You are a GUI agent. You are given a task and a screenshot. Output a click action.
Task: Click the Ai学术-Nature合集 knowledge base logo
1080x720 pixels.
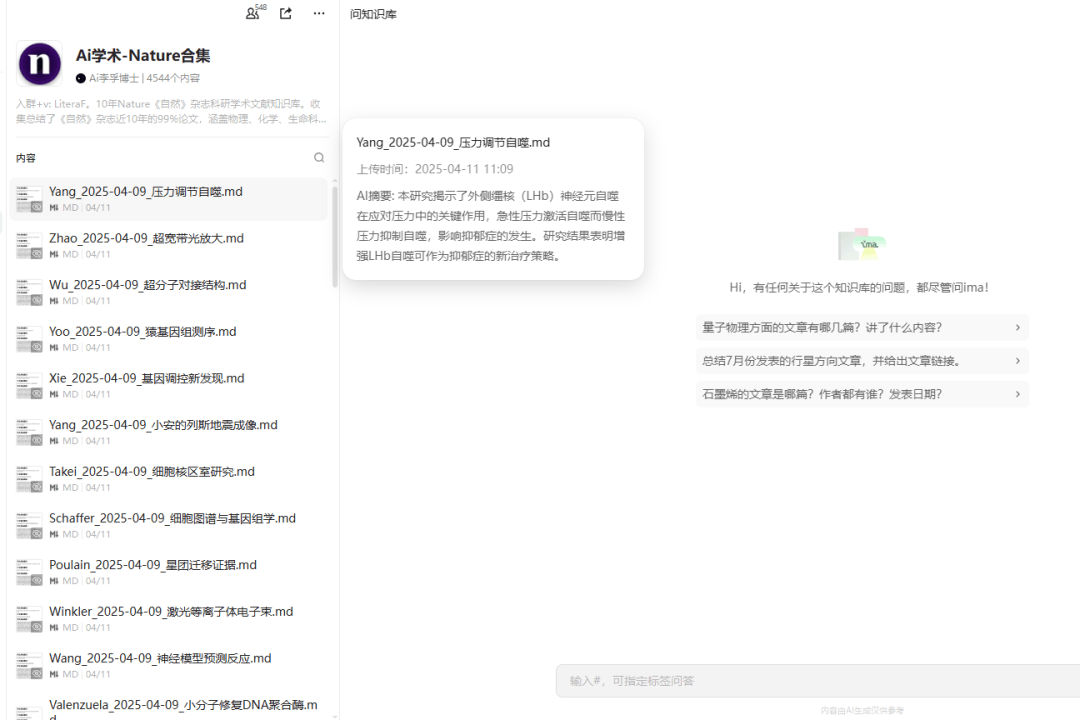(x=40, y=64)
